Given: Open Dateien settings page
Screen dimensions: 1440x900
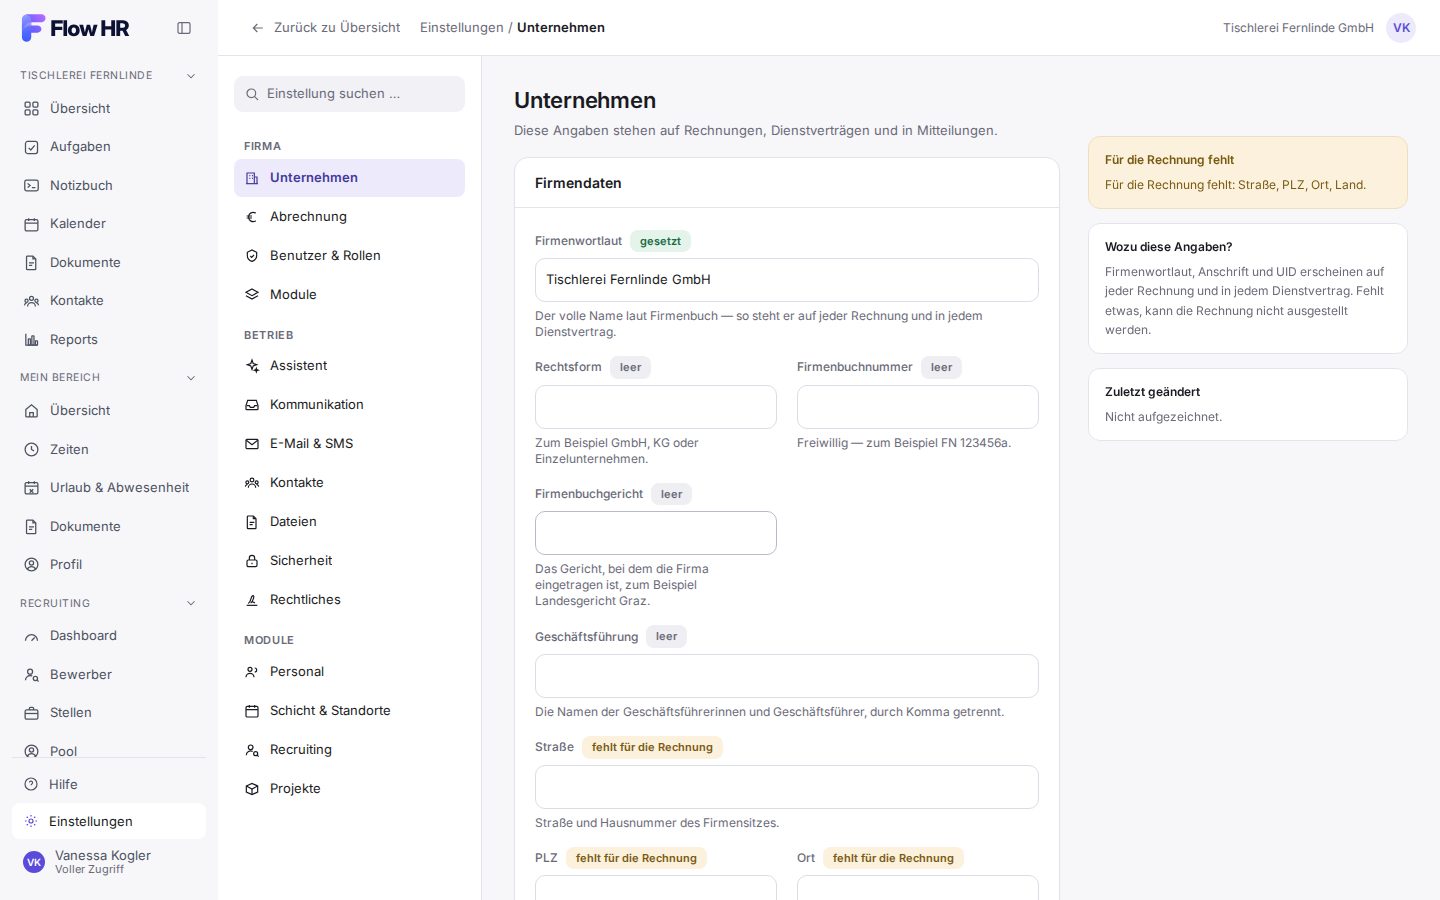Looking at the screenshot, I should click(349, 522).
